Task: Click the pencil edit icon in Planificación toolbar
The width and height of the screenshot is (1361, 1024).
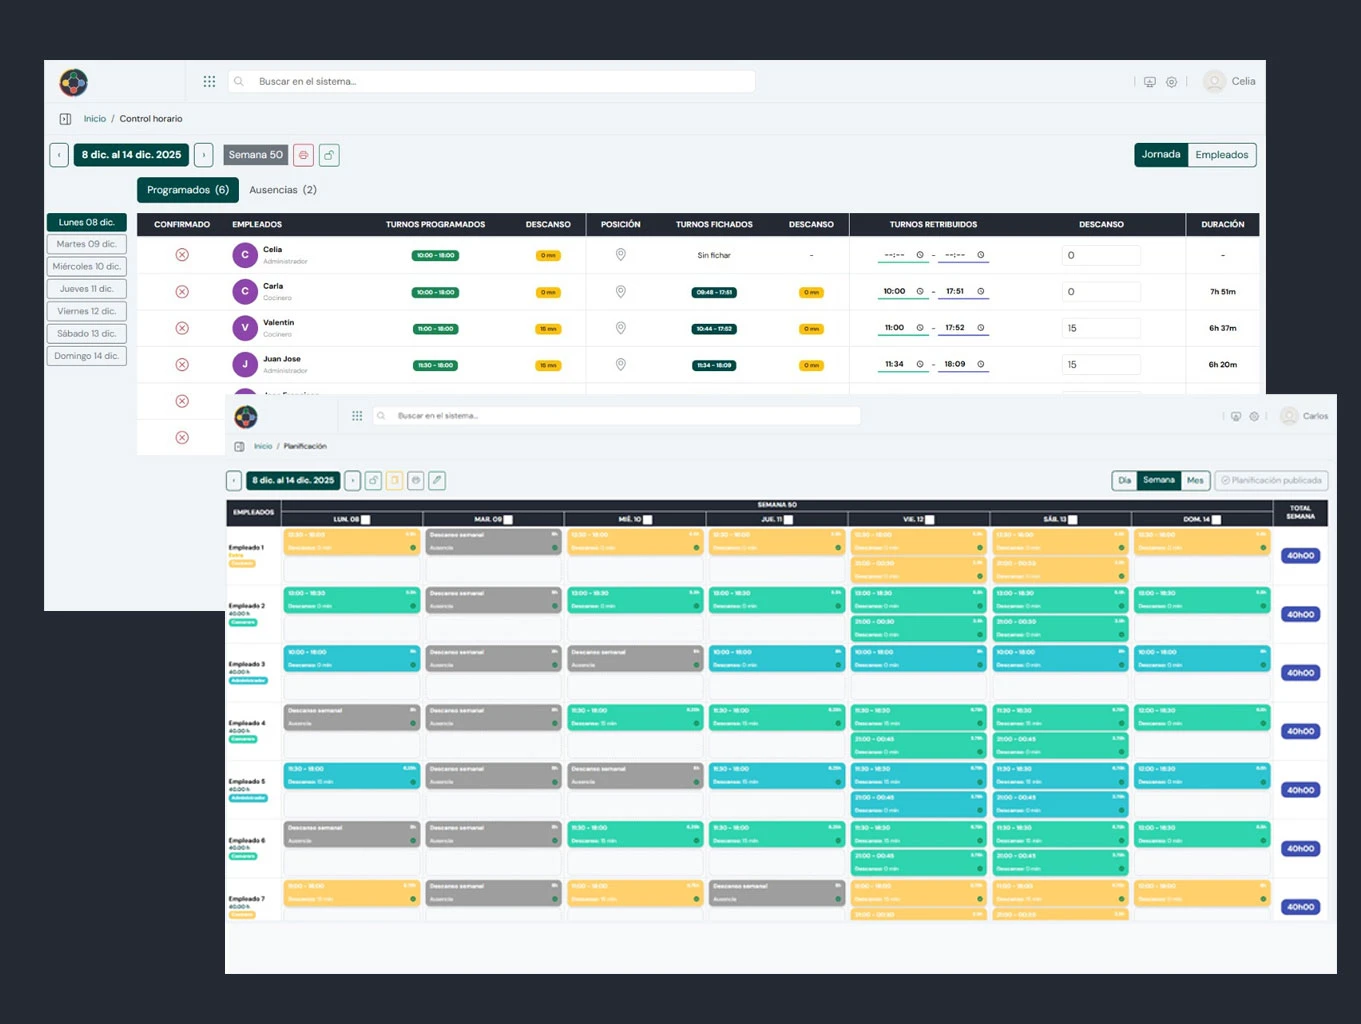Action: pos(437,481)
